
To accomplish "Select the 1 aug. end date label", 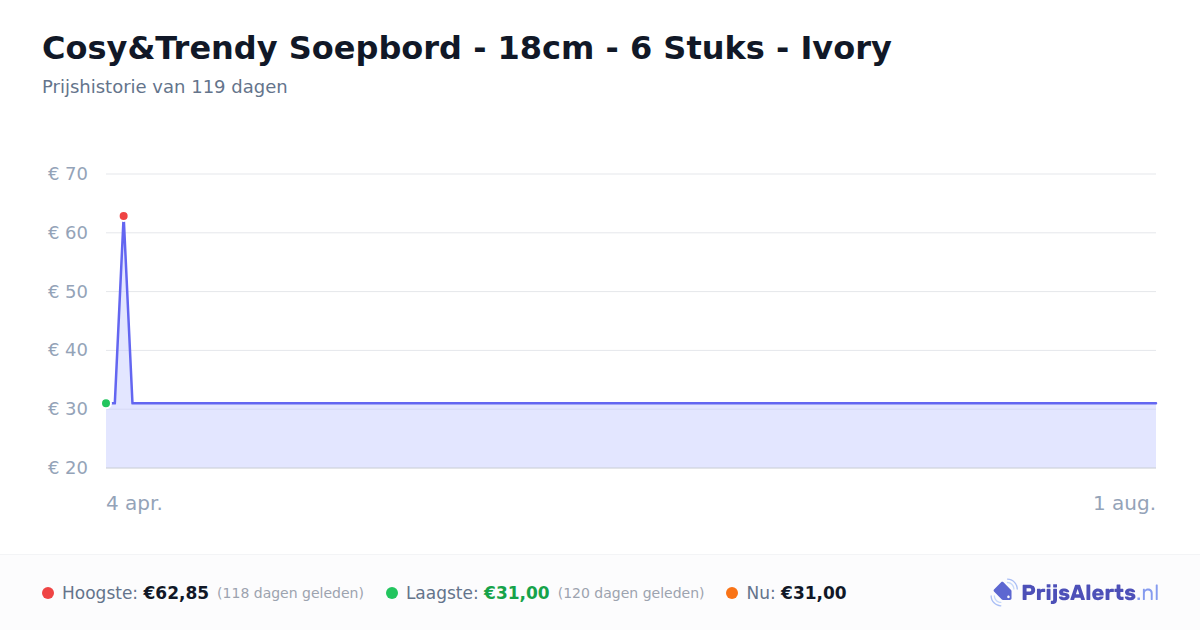I will click(x=1124, y=503).
